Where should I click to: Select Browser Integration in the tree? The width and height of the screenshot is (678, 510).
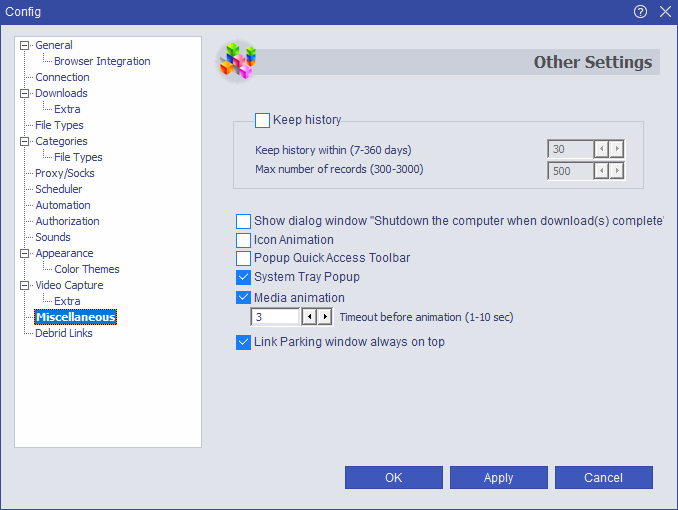102,61
